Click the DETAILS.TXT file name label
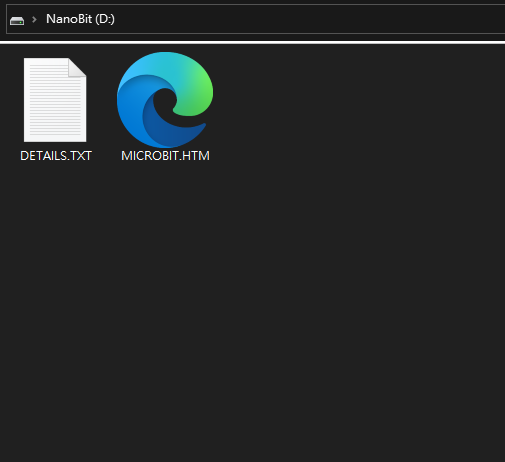Image resolution: width=505 pixels, height=462 pixels. click(x=56, y=156)
